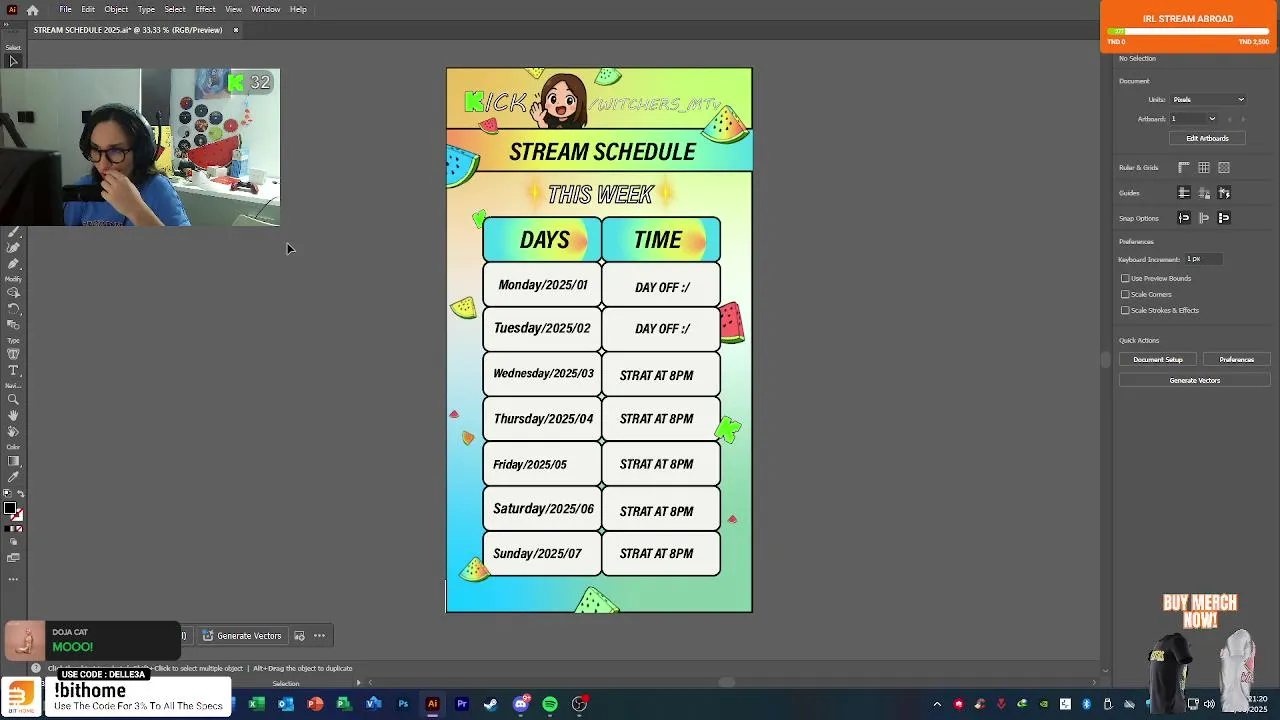Change screen mode icon in toolbar
The image size is (1280, 720).
[x=13, y=557]
